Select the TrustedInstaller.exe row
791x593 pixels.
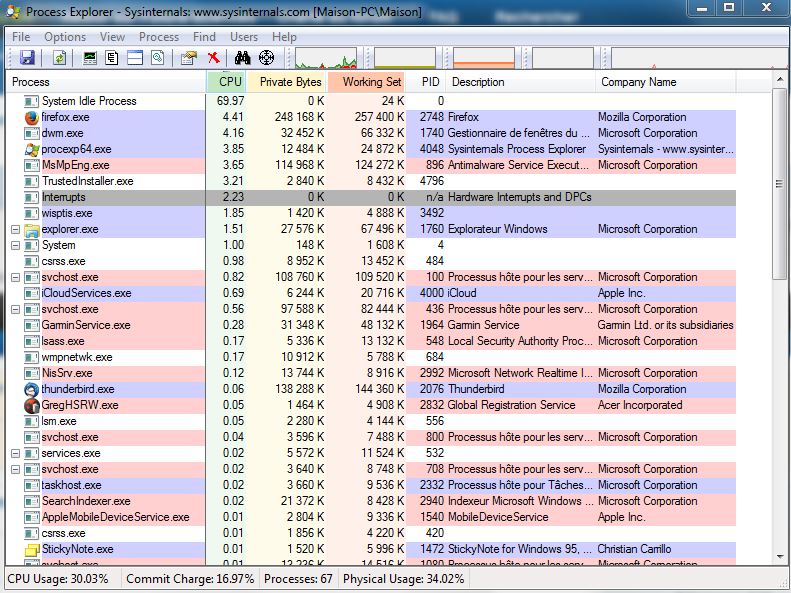pyautogui.click(x=371, y=181)
